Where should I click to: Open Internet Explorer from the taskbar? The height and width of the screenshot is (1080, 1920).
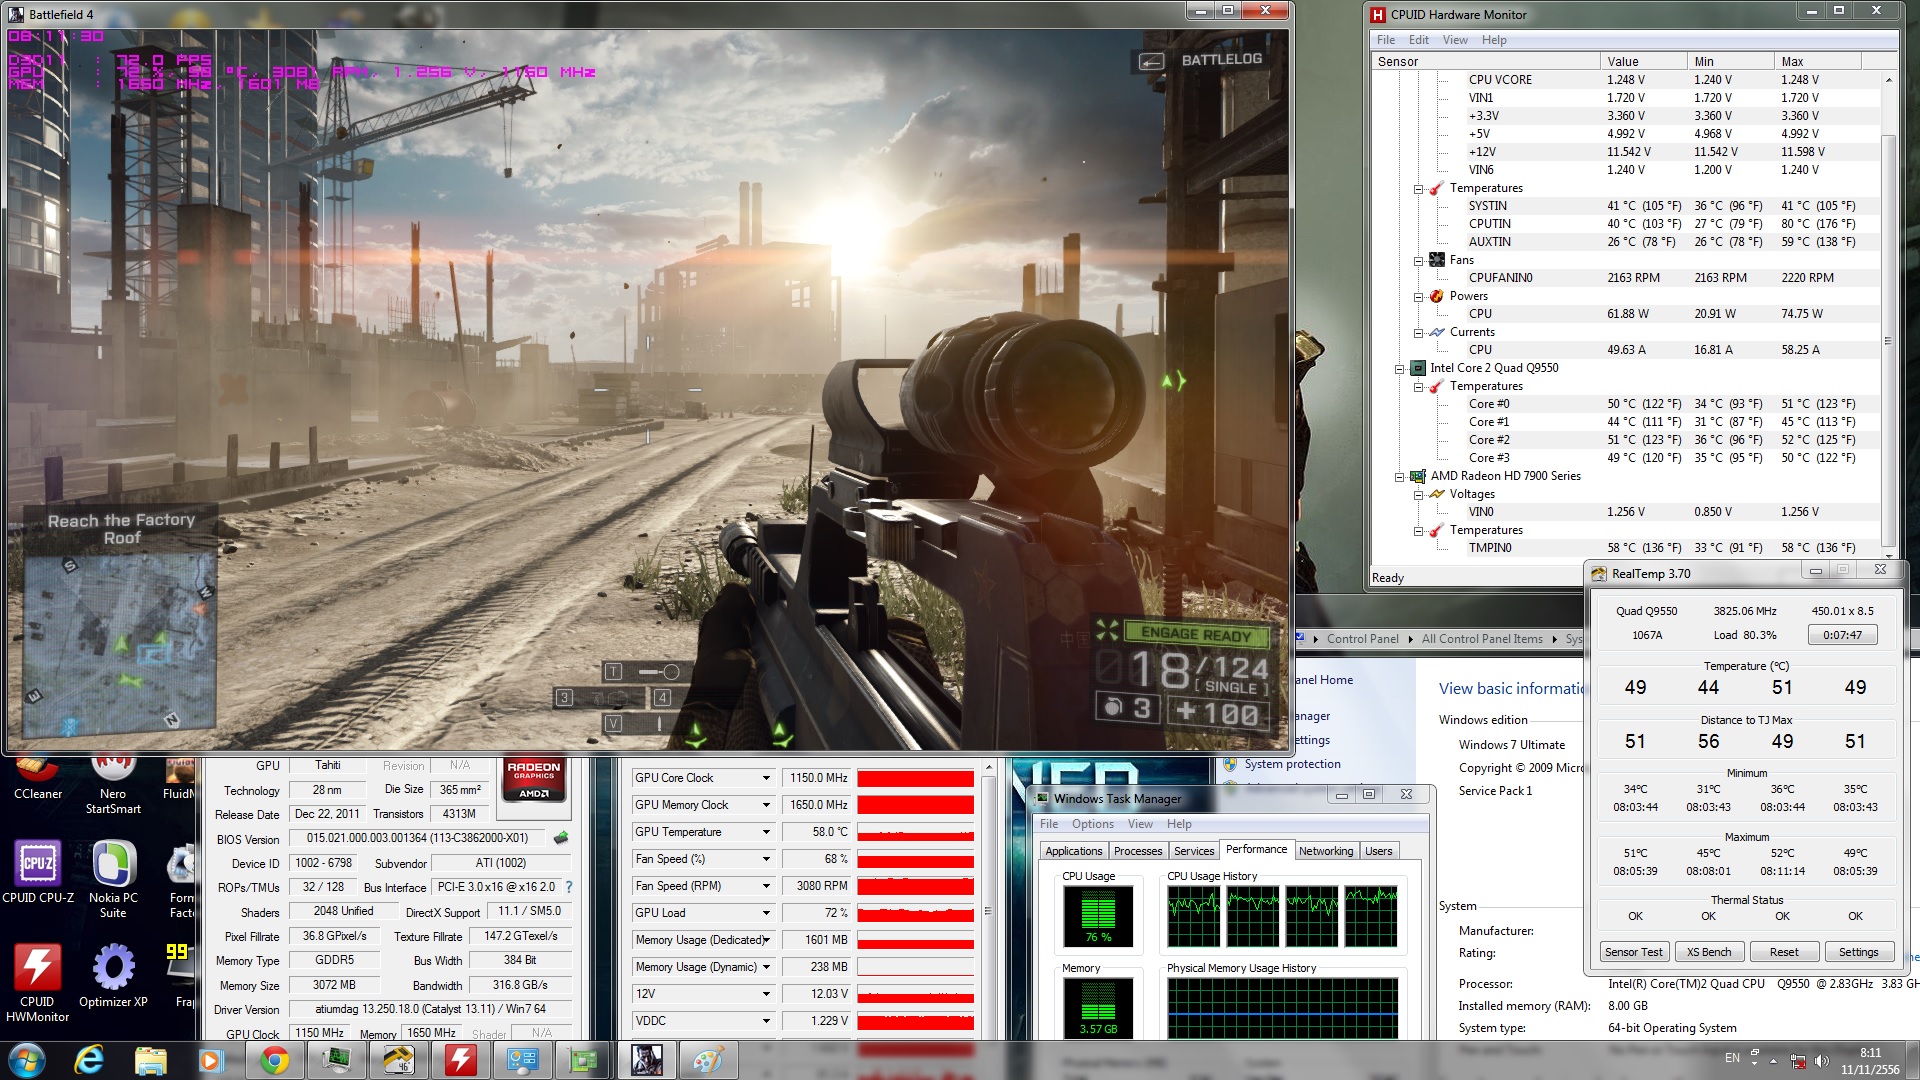tap(89, 1060)
